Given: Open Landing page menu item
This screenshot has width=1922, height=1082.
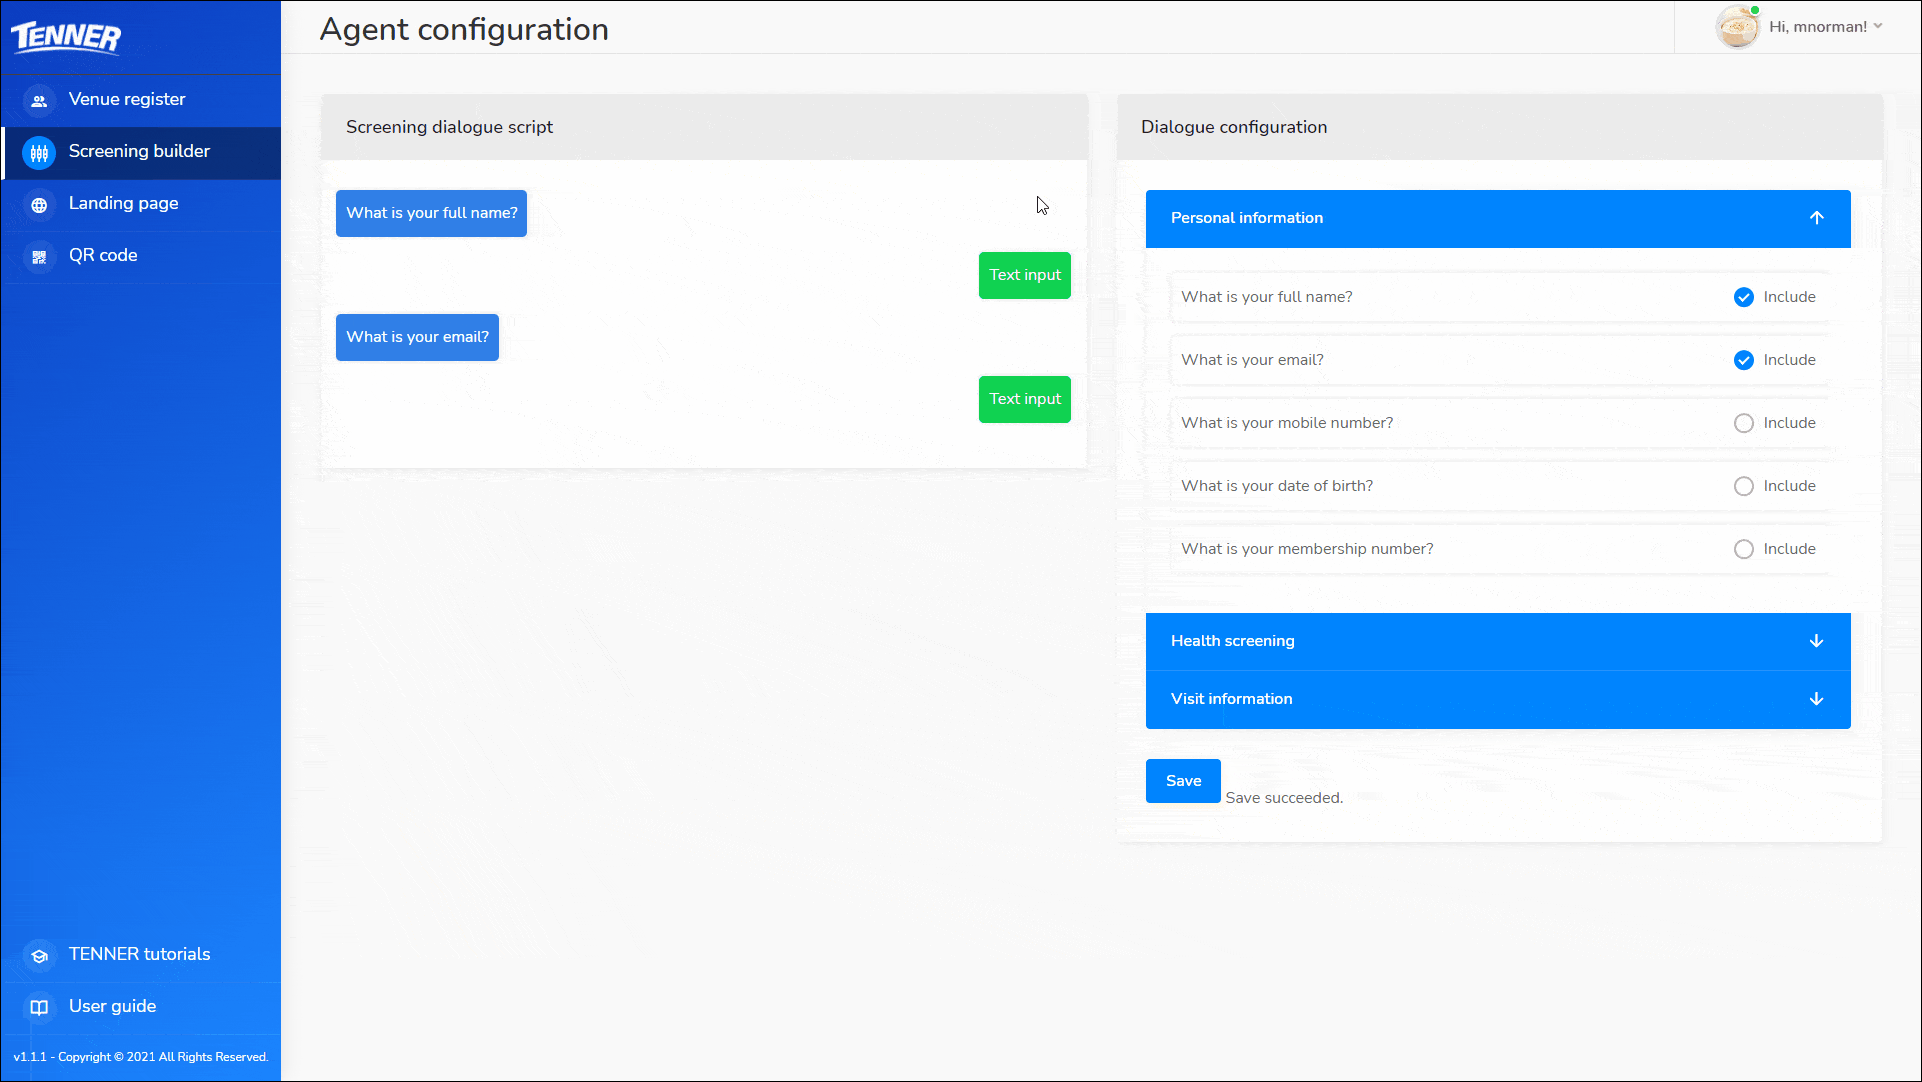Looking at the screenshot, I should [123, 204].
